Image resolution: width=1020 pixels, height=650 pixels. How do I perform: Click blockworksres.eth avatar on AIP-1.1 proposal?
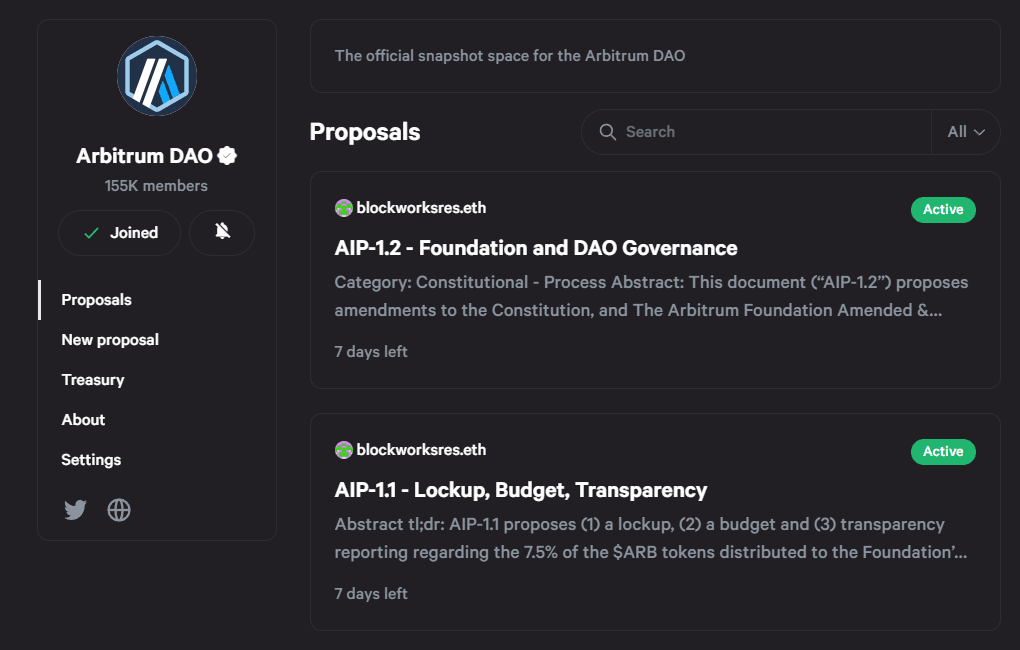pyautogui.click(x=343, y=450)
